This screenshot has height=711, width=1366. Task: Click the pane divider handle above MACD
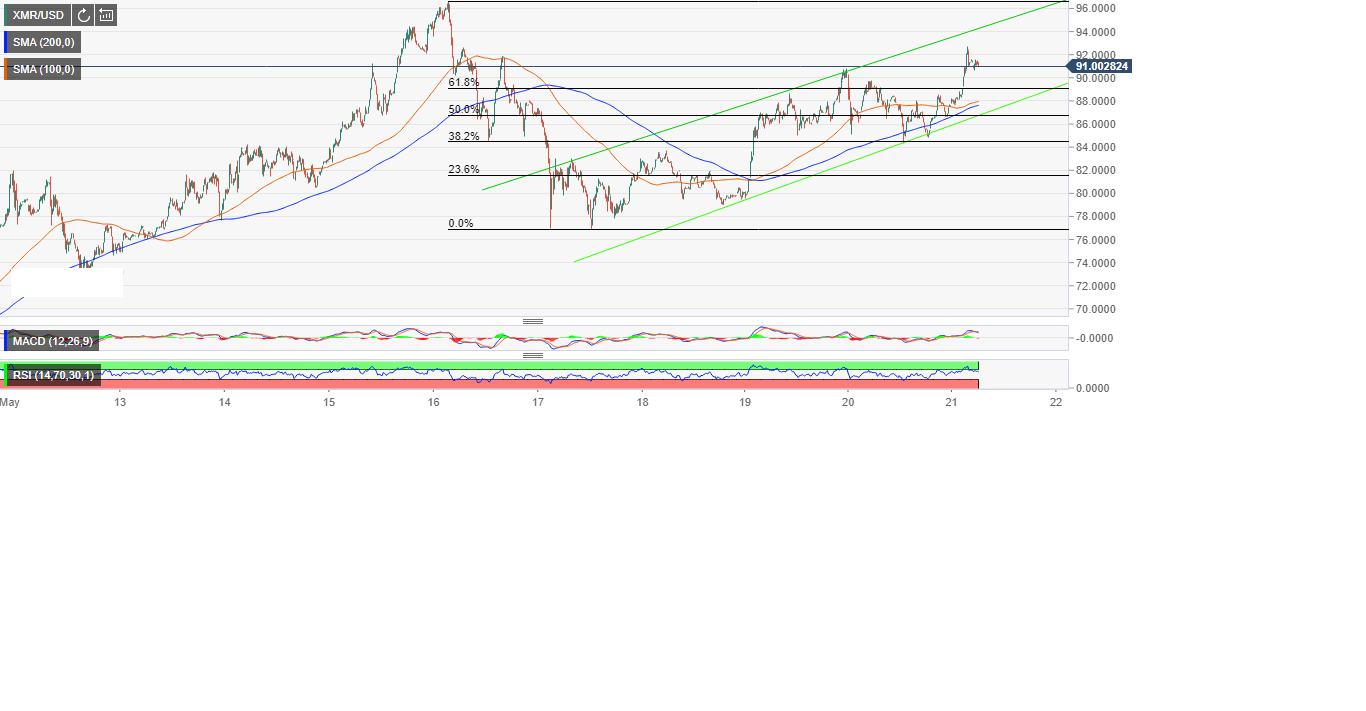point(533,322)
